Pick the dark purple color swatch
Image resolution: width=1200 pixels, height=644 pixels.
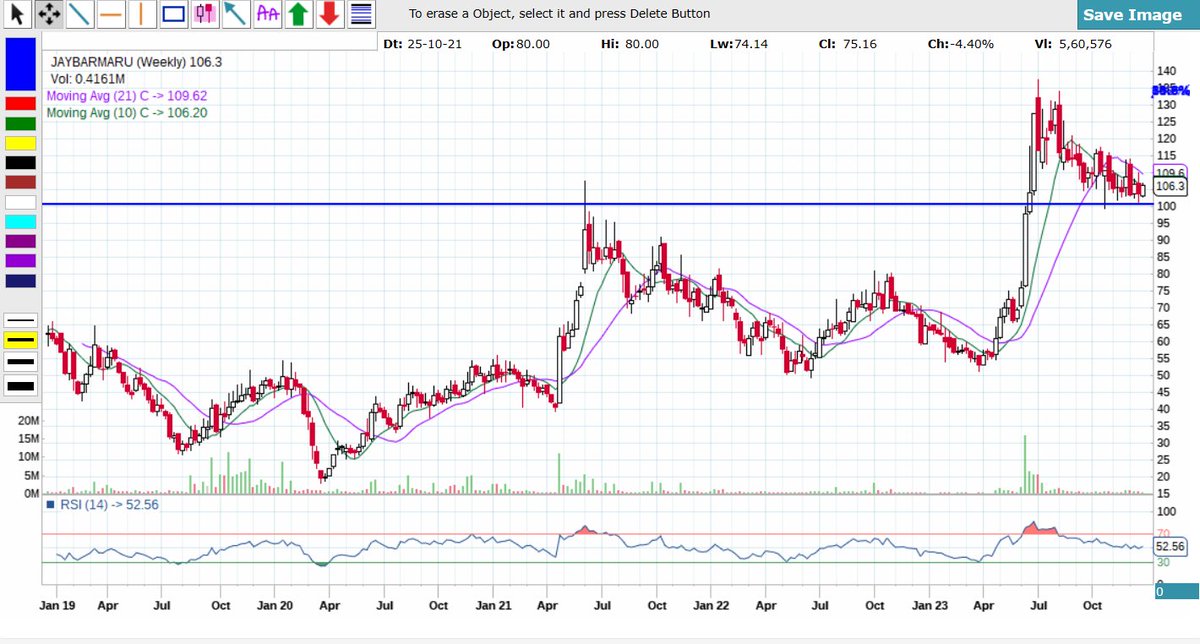click(x=21, y=241)
